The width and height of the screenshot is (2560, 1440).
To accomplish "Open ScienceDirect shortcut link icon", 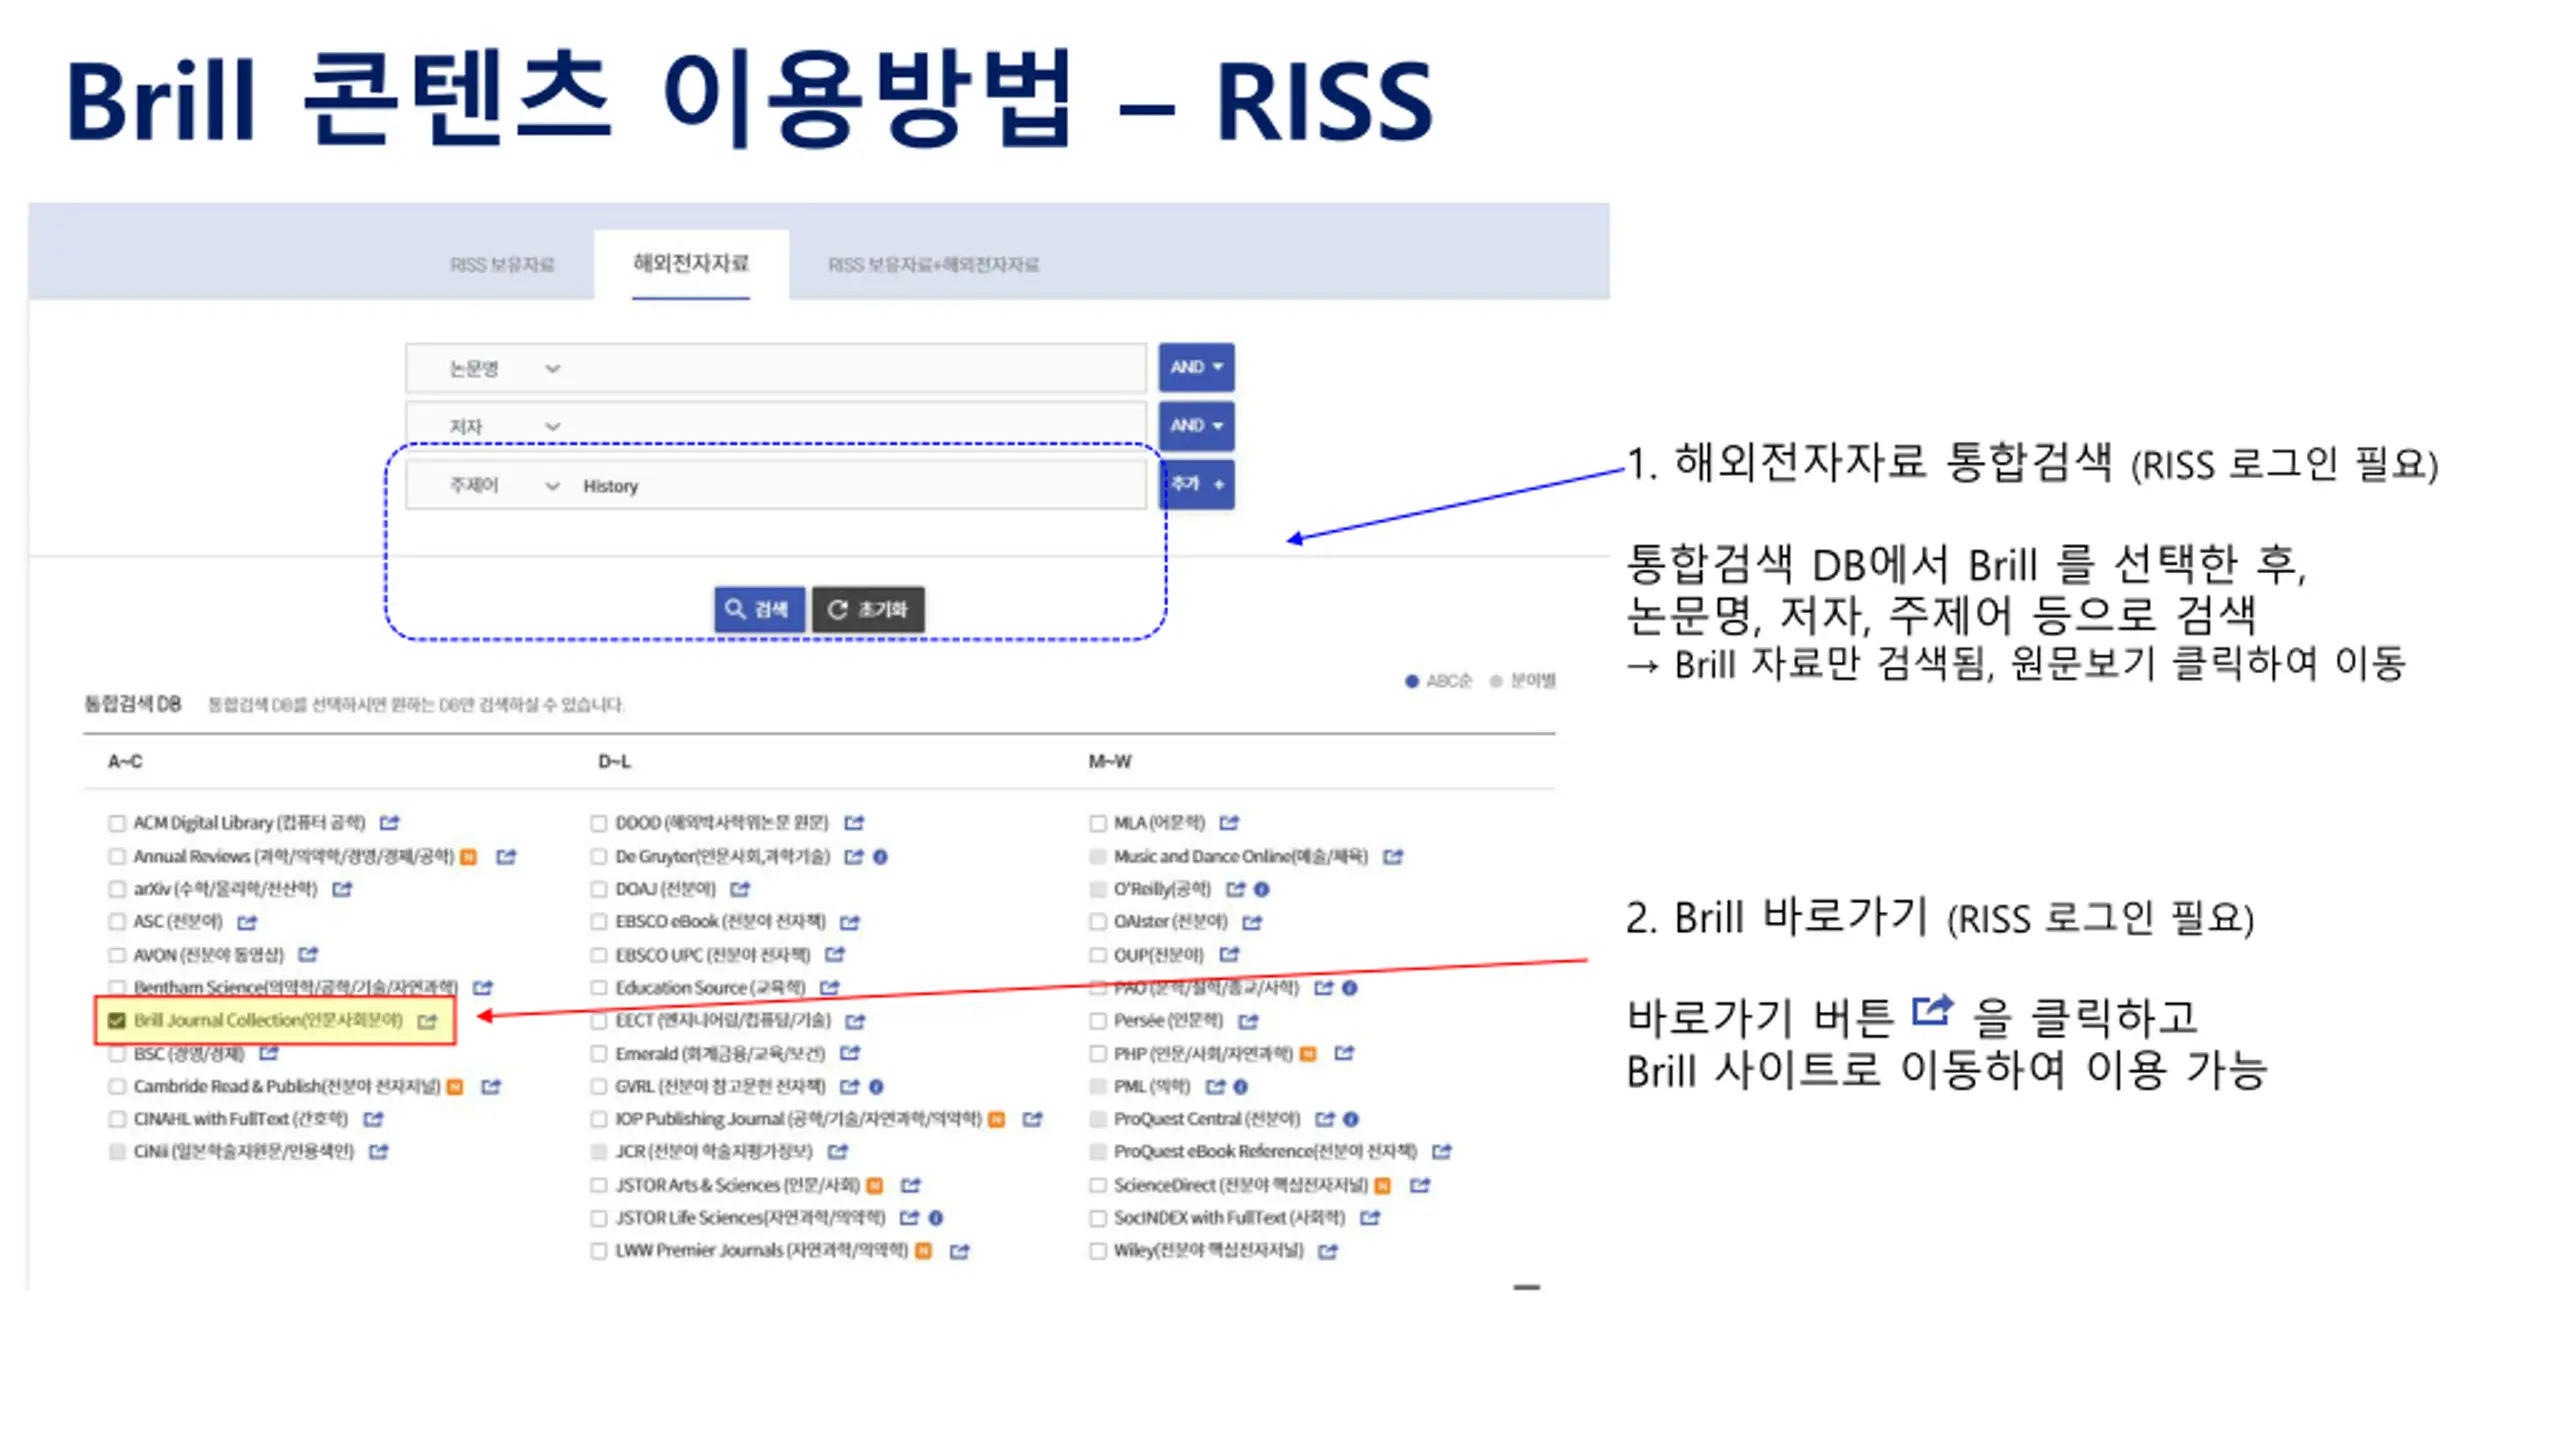I will [1420, 1186].
